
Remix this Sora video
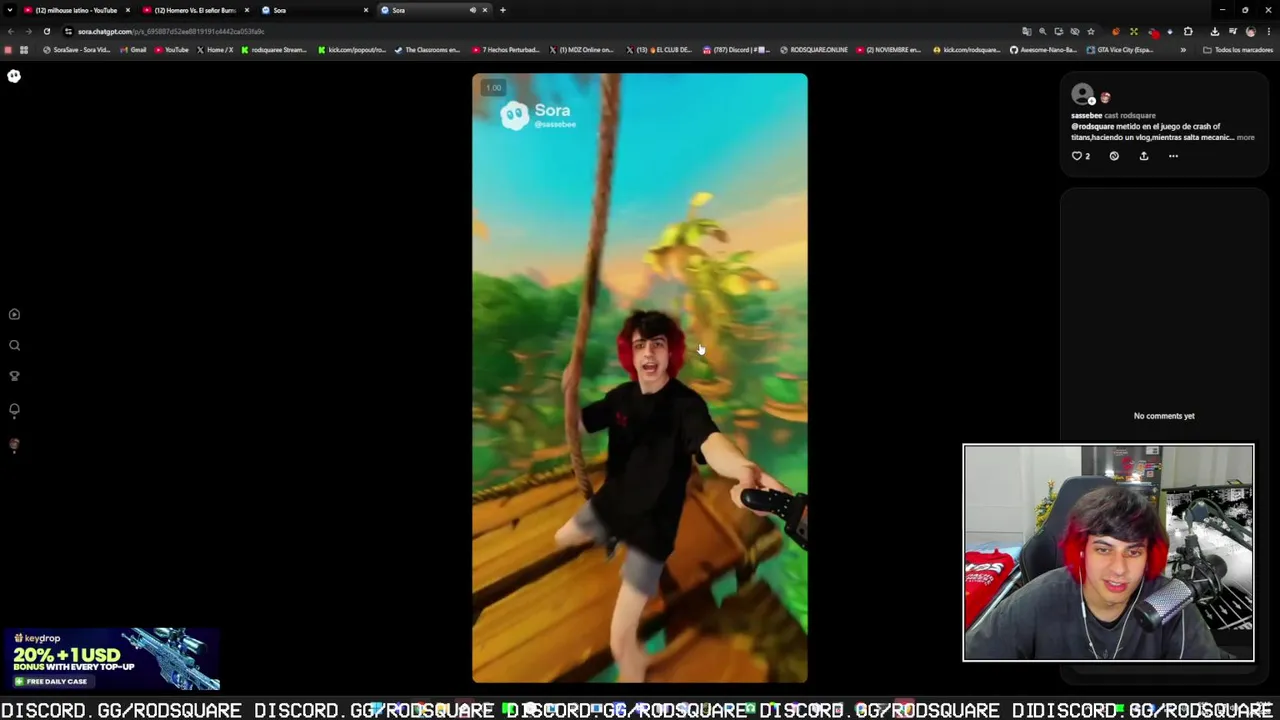tap(1114, 156)
